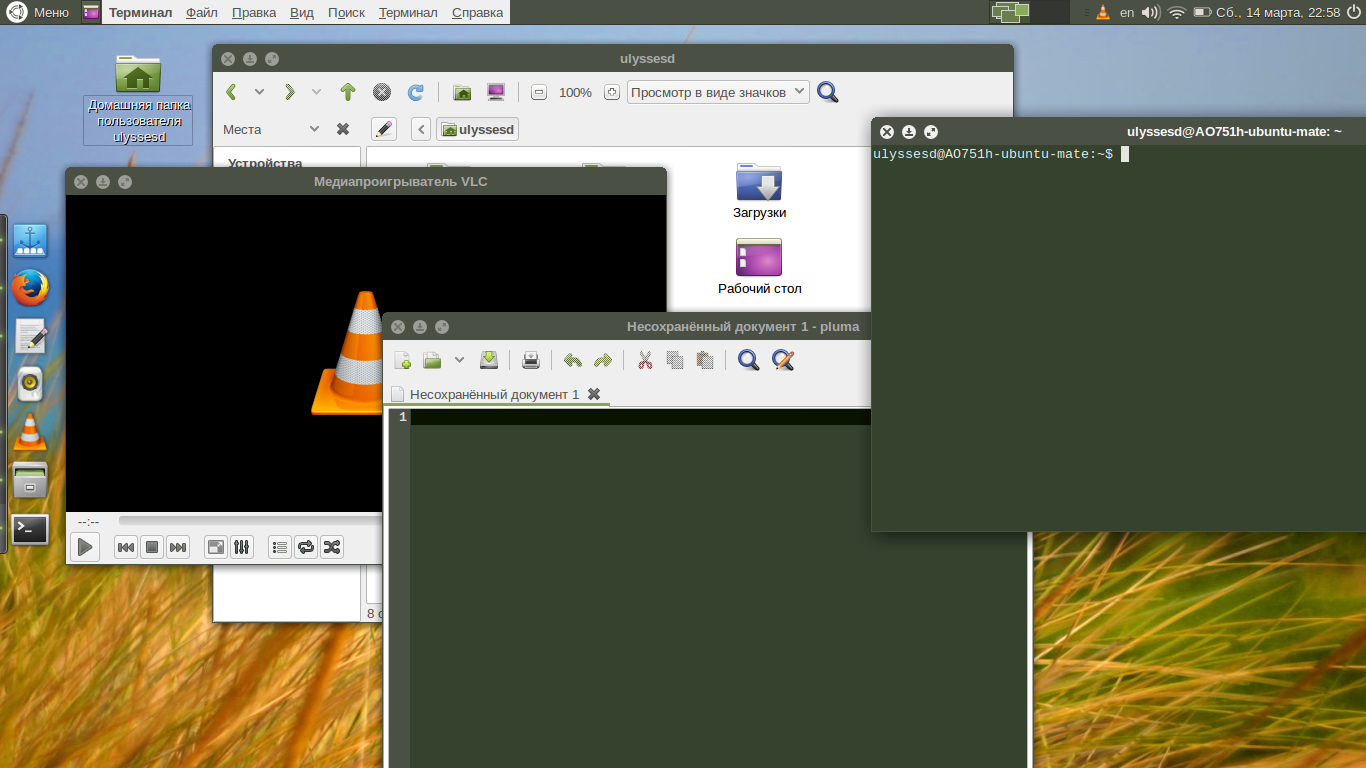Open the home folder desktop icon
Viewport: 1366px width, 768px height.
pos(138,98)
